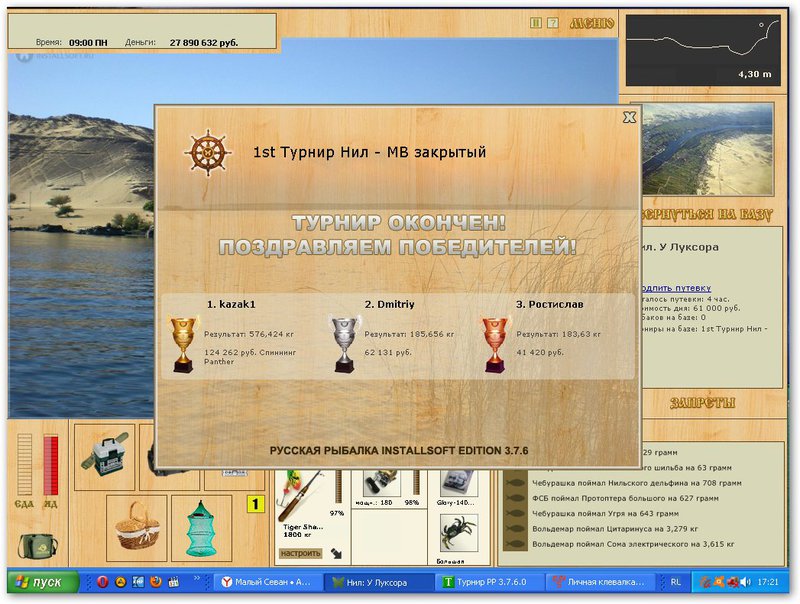The width and height of the screenshot is (800, 604).
Task: Click the system clock showing 17:21
Action: 768,582
